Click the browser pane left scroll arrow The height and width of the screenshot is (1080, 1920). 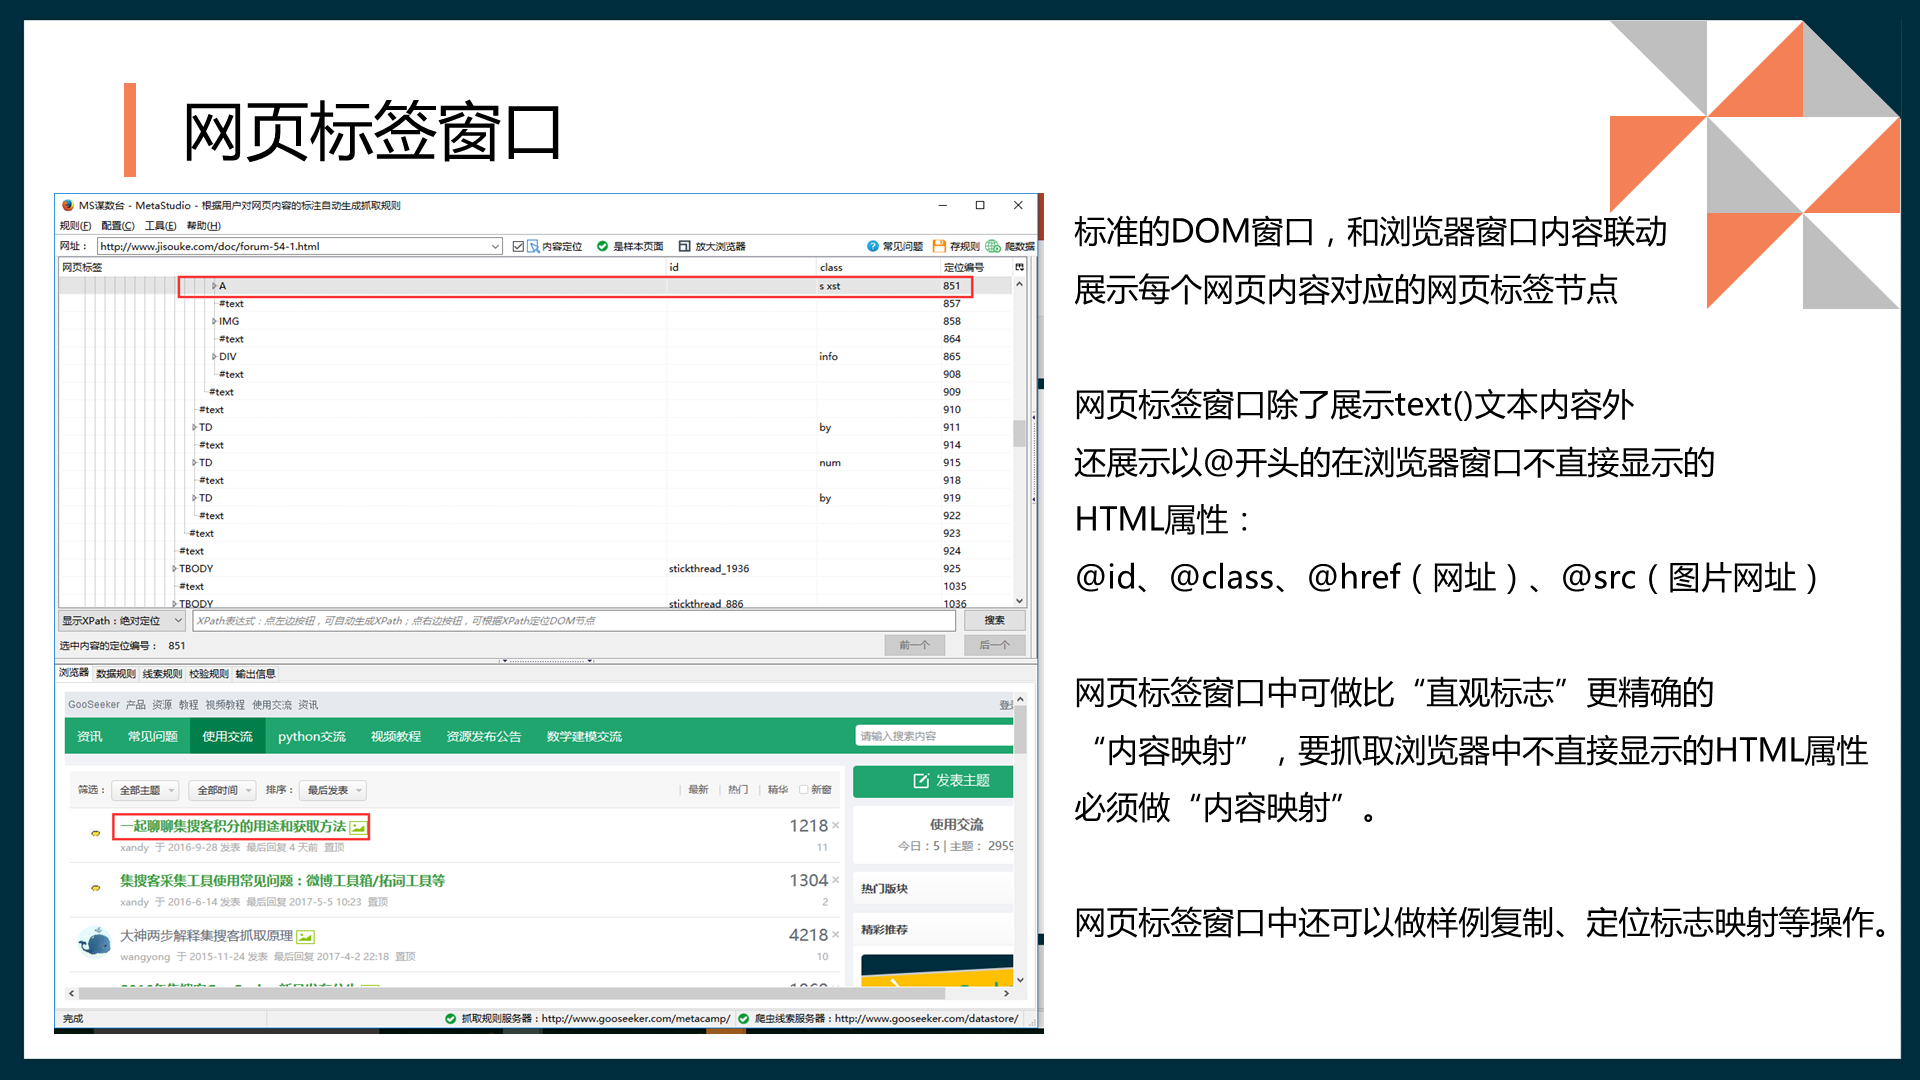pyautogui.click(x=71, y=993)
